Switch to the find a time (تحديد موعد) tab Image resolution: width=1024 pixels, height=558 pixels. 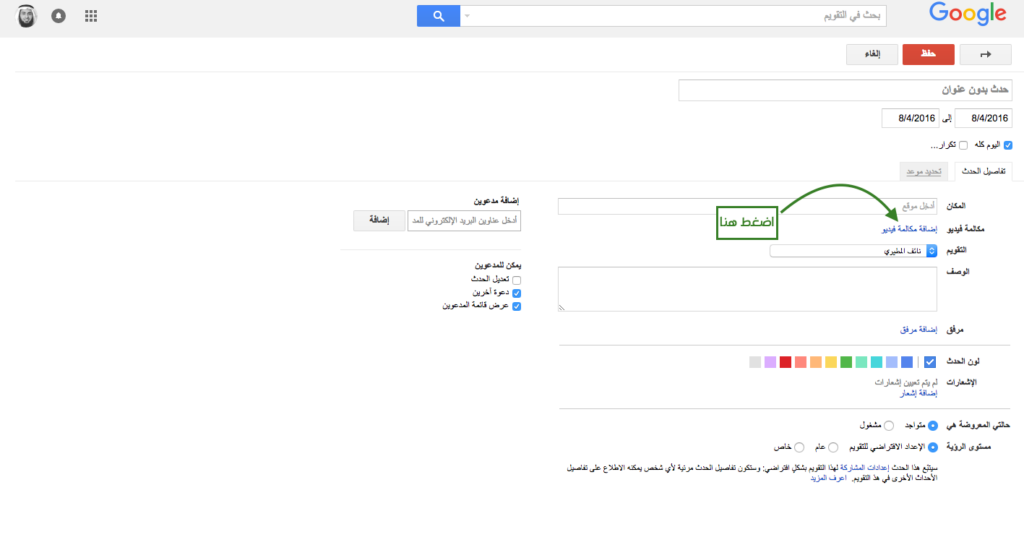pyautogui.click(x=923, y=171)
